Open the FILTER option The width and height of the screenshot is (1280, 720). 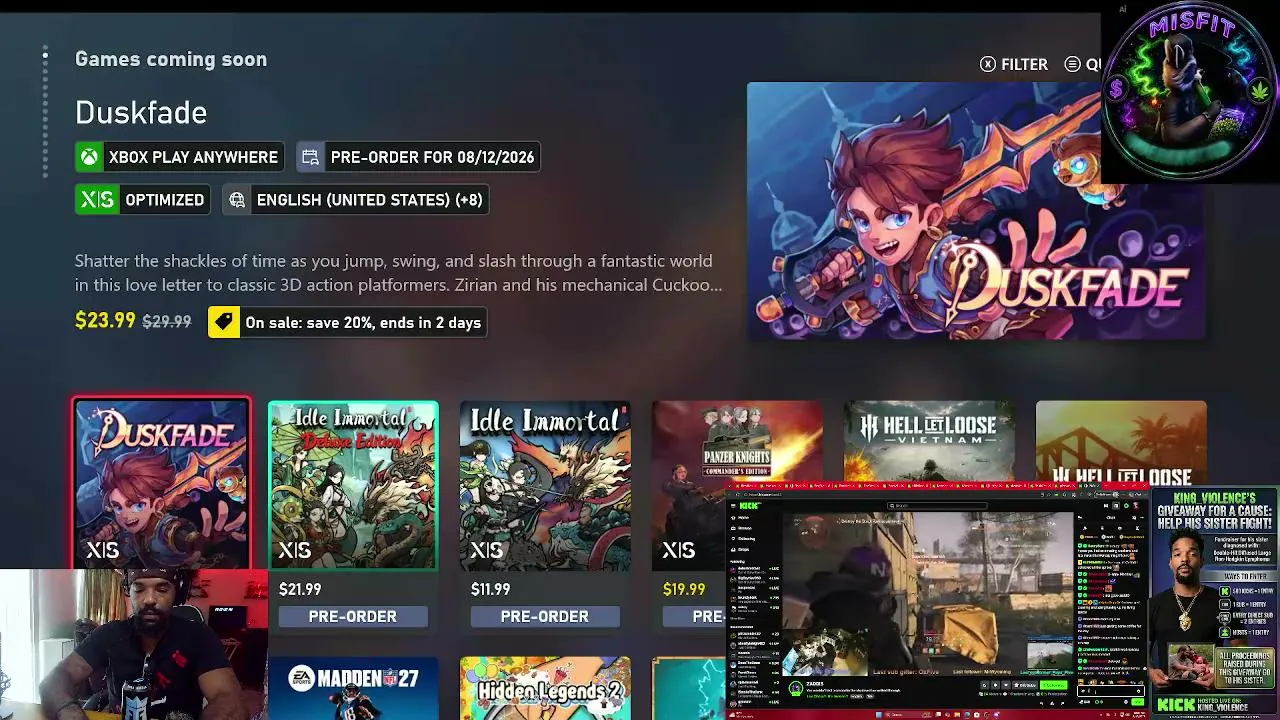point(1014,64)
